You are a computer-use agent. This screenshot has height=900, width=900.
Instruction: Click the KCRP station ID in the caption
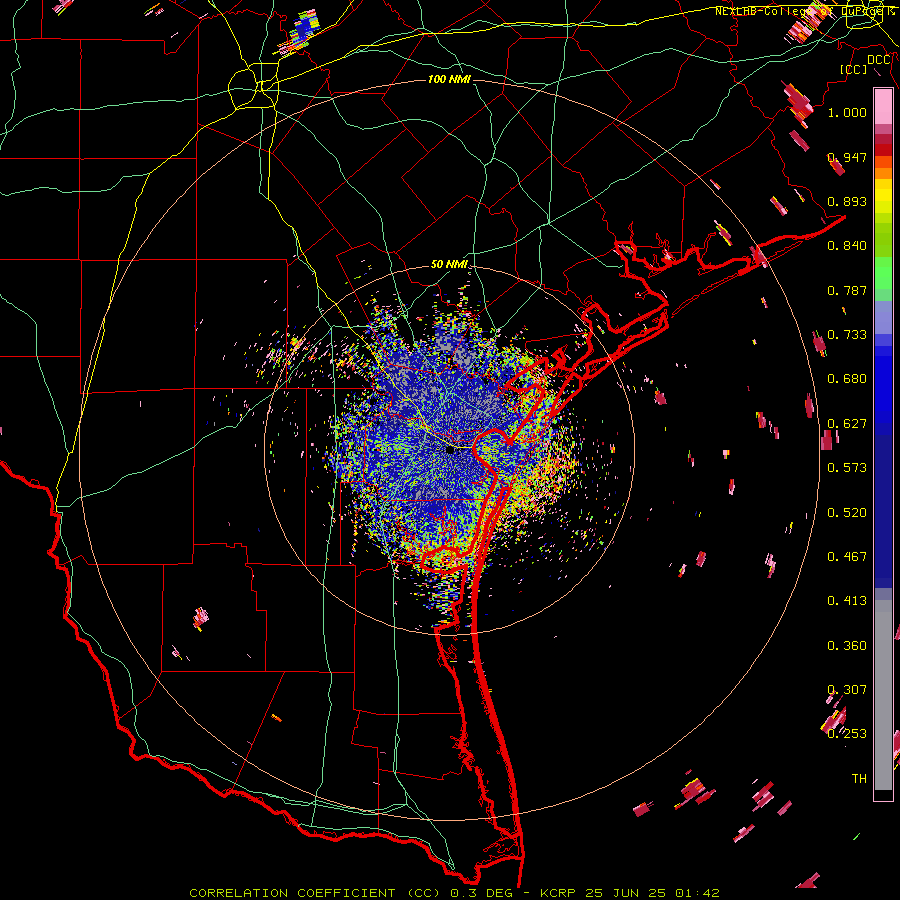[557, 893]
